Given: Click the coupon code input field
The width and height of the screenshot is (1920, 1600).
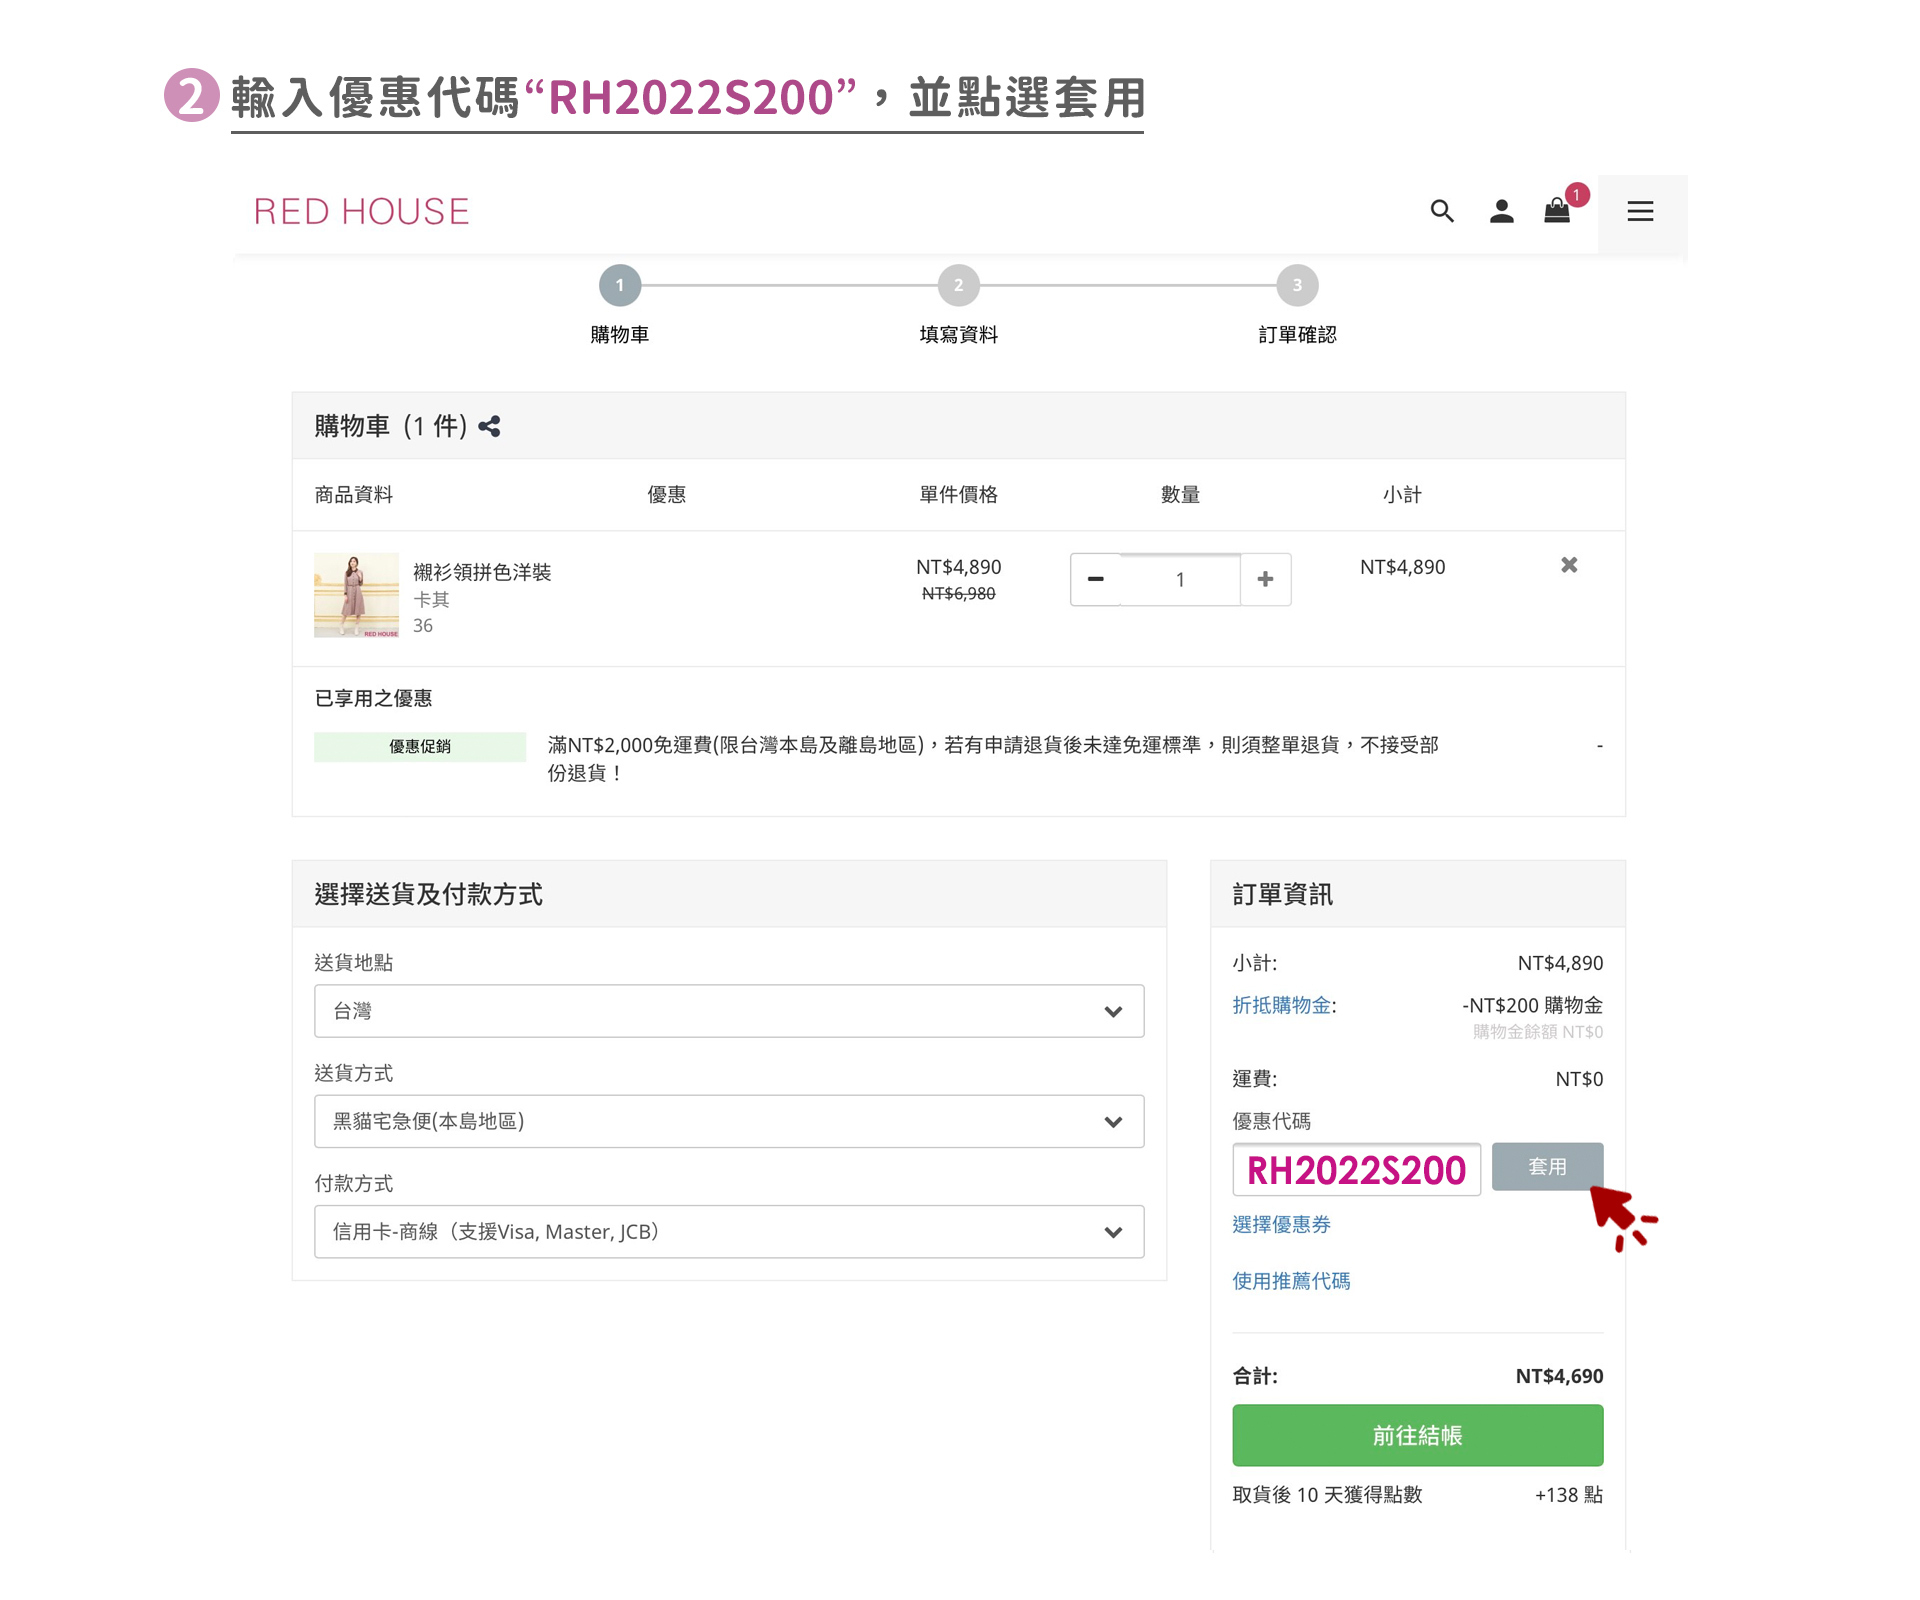Looking at the screenshot, I should pyautogui.click(x=1356, y=1170).
